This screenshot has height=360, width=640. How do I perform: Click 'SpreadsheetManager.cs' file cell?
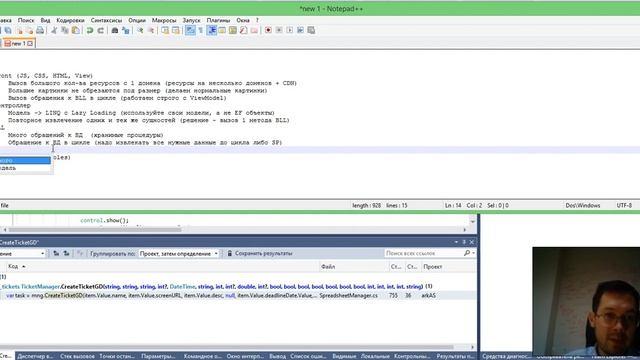pos(348,296)
